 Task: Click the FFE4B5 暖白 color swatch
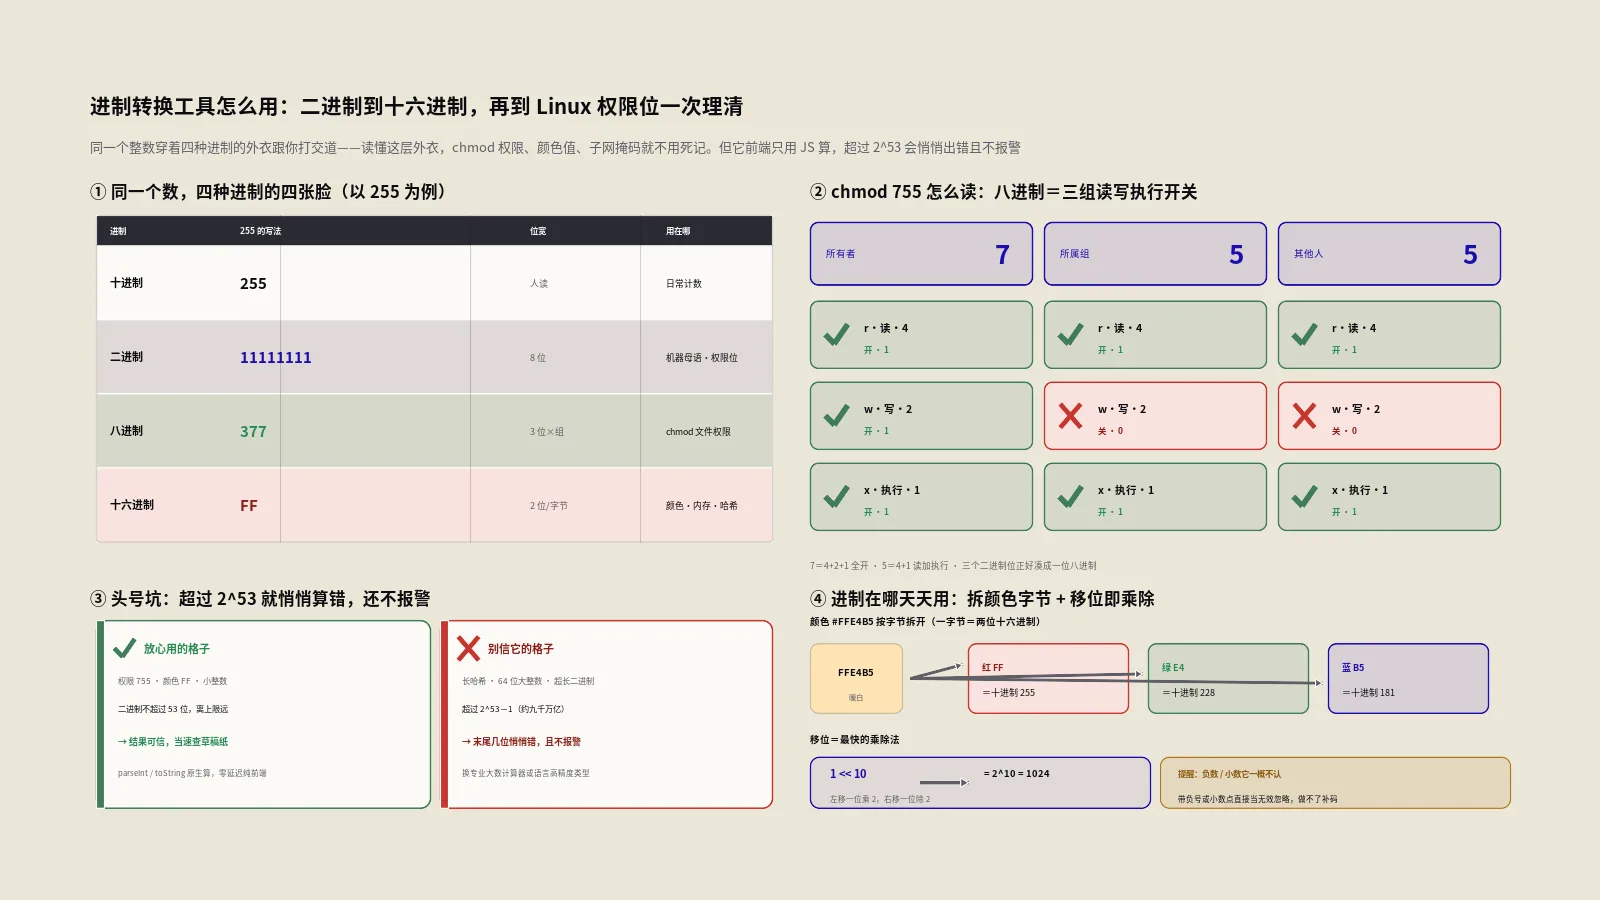(856, 679)
